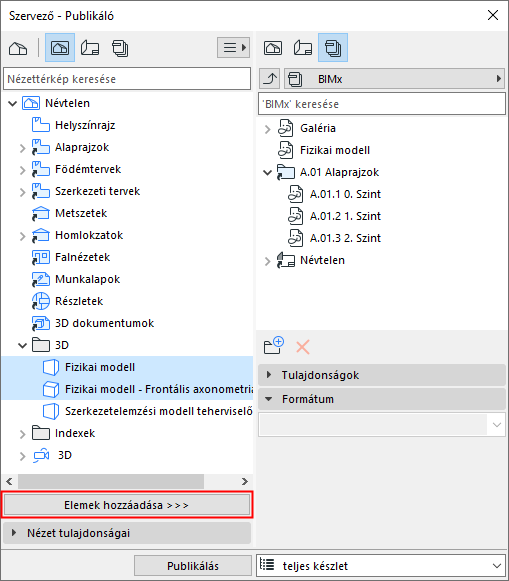The height and width of the screenshot is (581, 509).
Task: Click the Publikálás button
Action: 193,566
